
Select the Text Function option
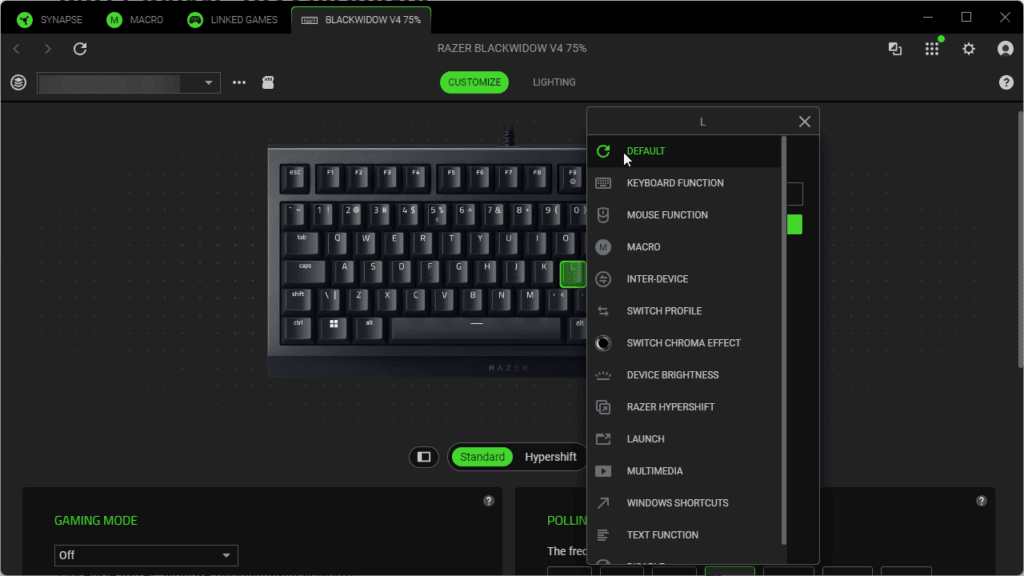(x=684, y=535)
